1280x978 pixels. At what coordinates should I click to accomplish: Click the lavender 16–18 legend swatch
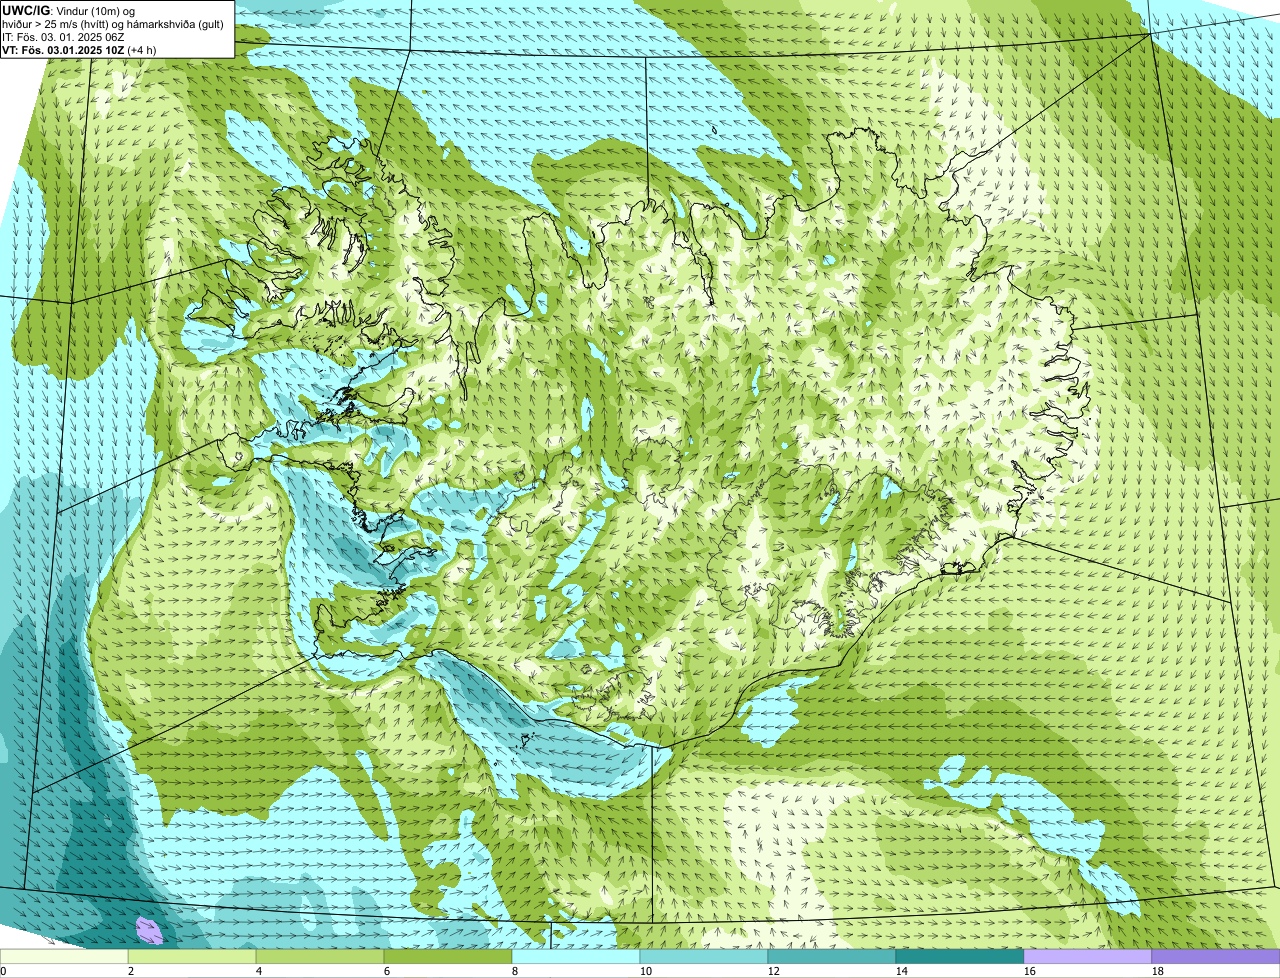(x=1088, y=957)
